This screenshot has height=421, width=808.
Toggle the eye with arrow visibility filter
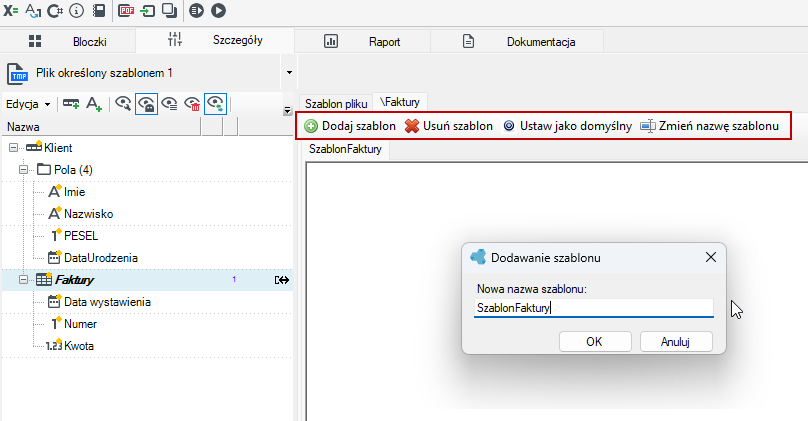[x=215, y=104]
